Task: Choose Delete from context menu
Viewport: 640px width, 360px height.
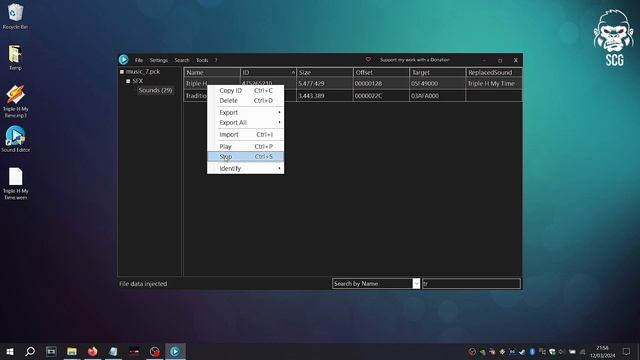Action: 246,100
